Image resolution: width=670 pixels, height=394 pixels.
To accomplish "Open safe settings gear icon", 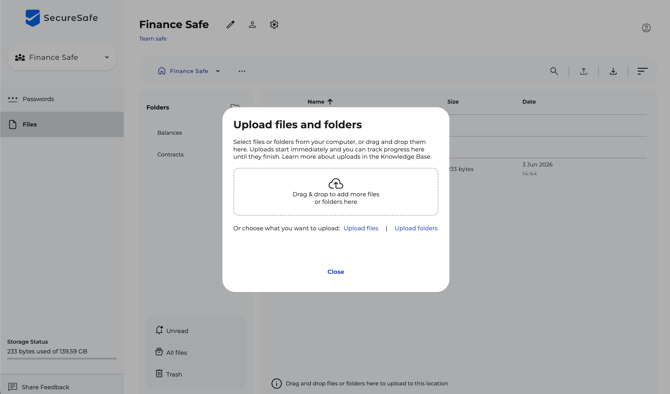I will [x=274, y=25].
